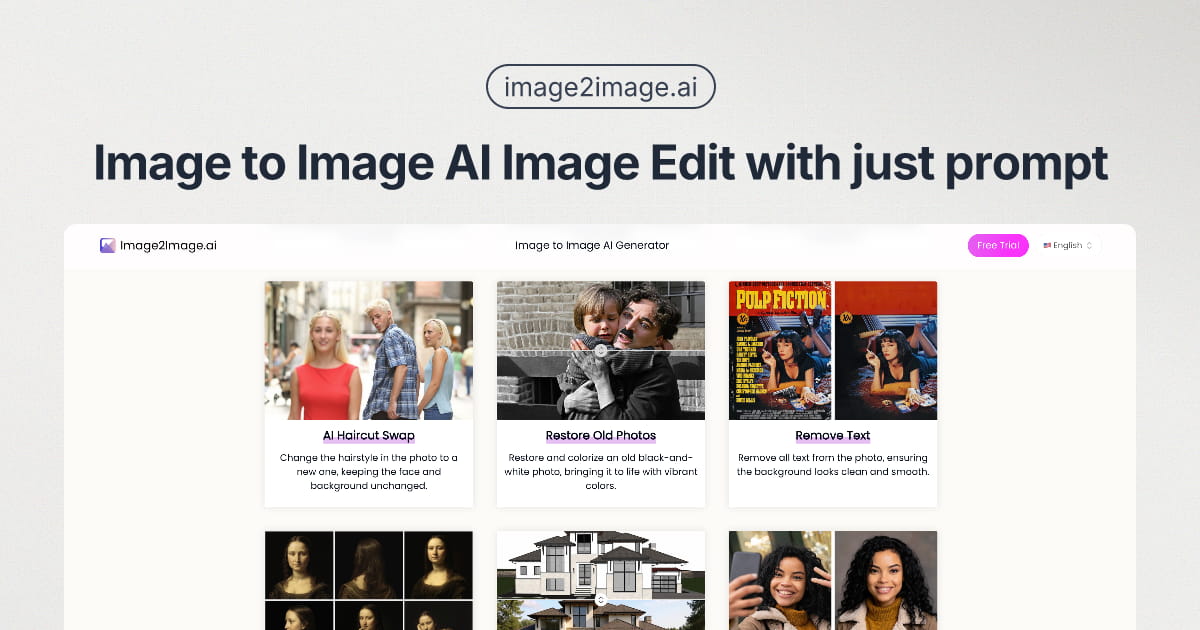Click the Image2Image.ai purple logo icon
This screenshot has height=630, width=1200.
click(x=106, y=244)
